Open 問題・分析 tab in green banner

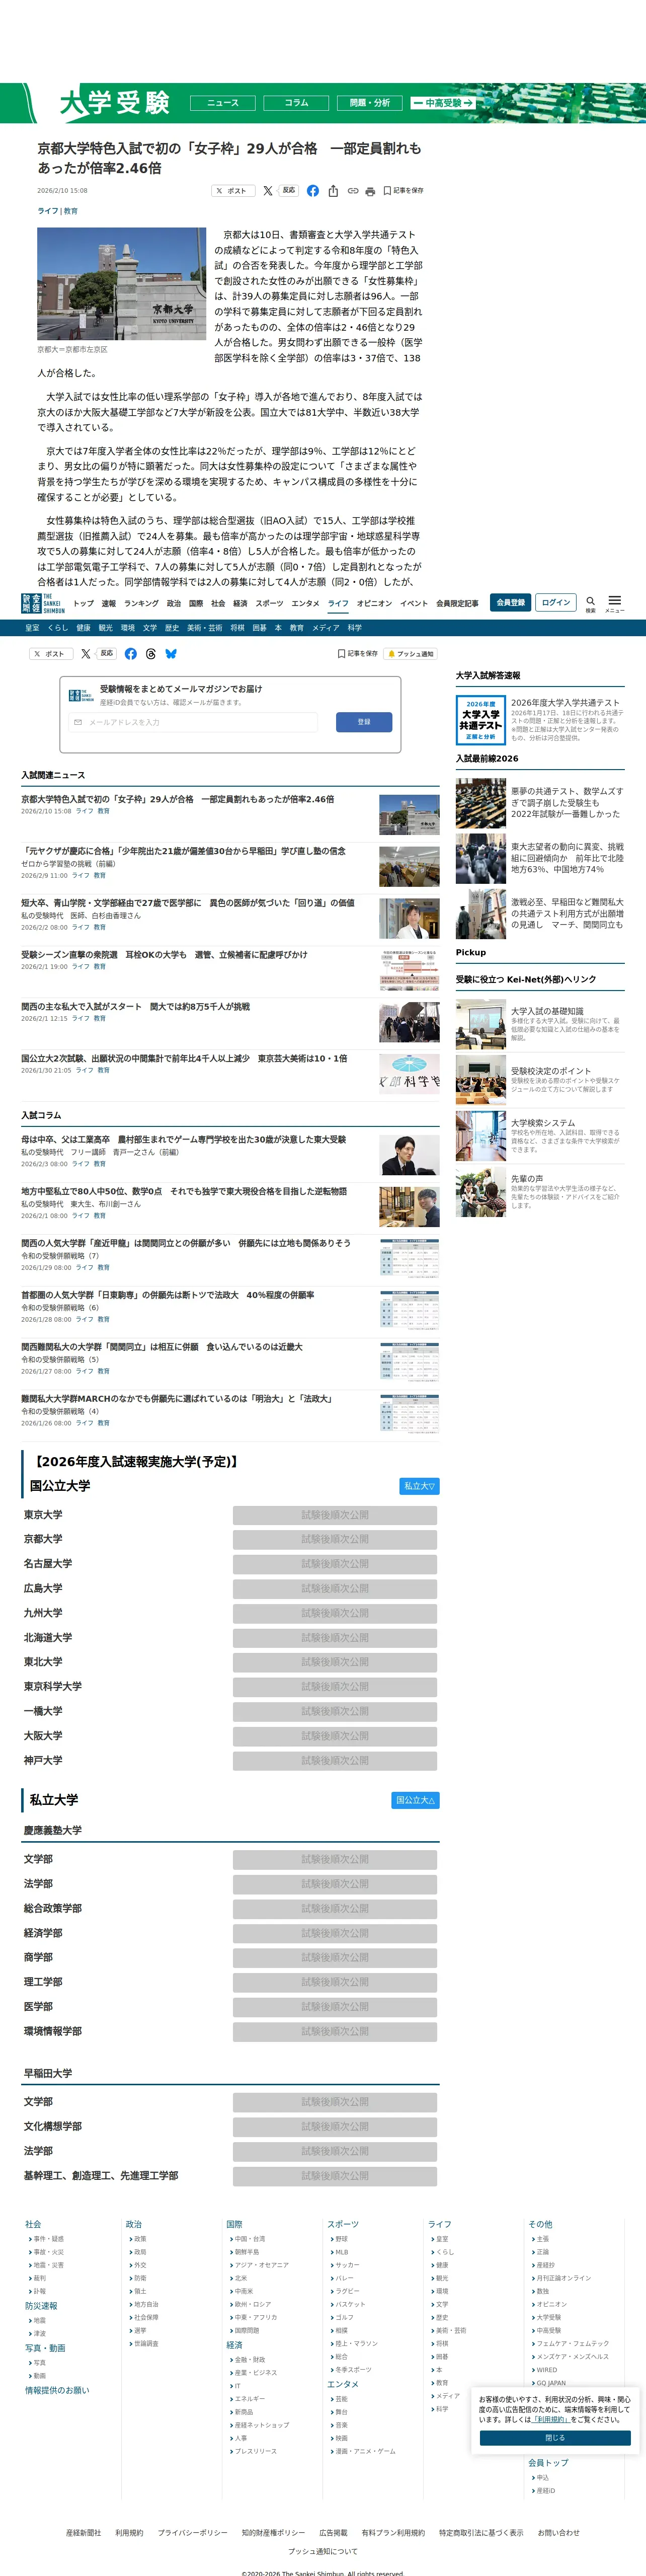click(370, 103)
